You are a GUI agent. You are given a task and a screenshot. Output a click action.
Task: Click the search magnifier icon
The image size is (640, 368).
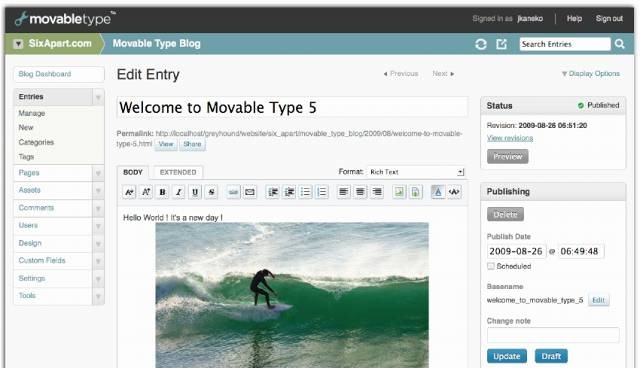pos(620,44)
